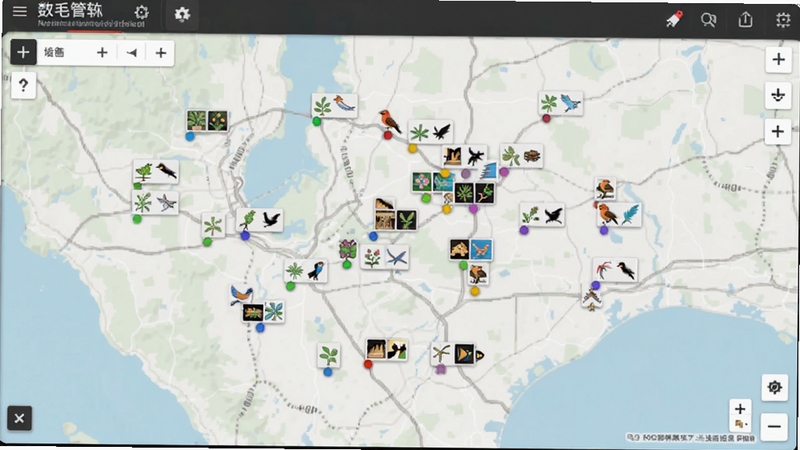
Task: Select the flower-shaped gear button in header
Action: pyautogui.click(x=182, y=14)
